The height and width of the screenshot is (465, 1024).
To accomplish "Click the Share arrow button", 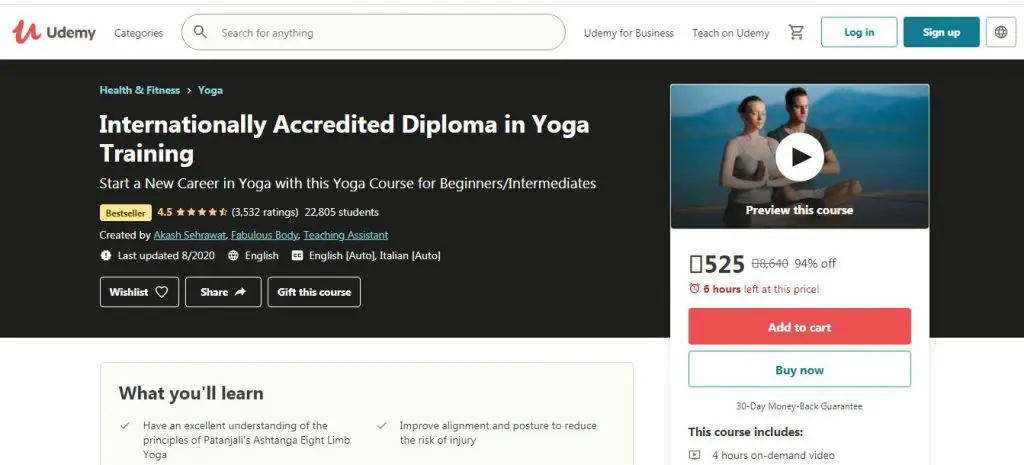I will click(223, 292).
